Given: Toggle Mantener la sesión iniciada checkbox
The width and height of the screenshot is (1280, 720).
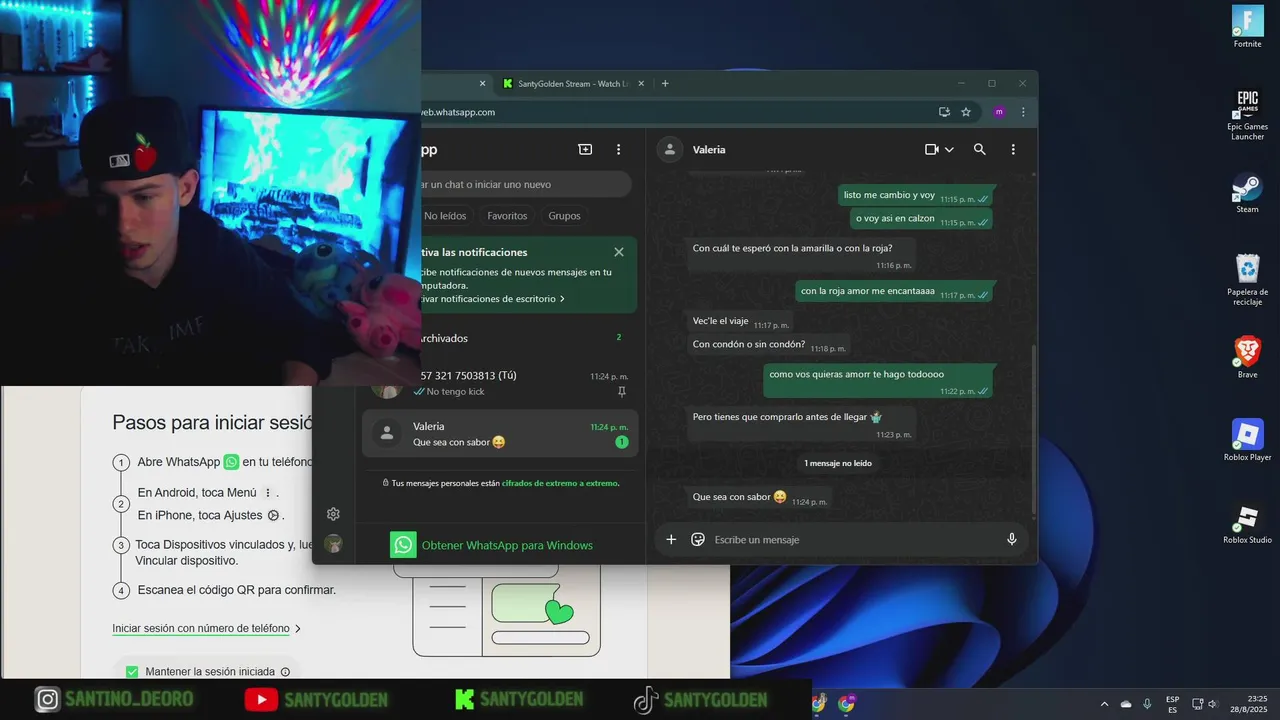Looking at the screenshot, I should click(132, 672).
